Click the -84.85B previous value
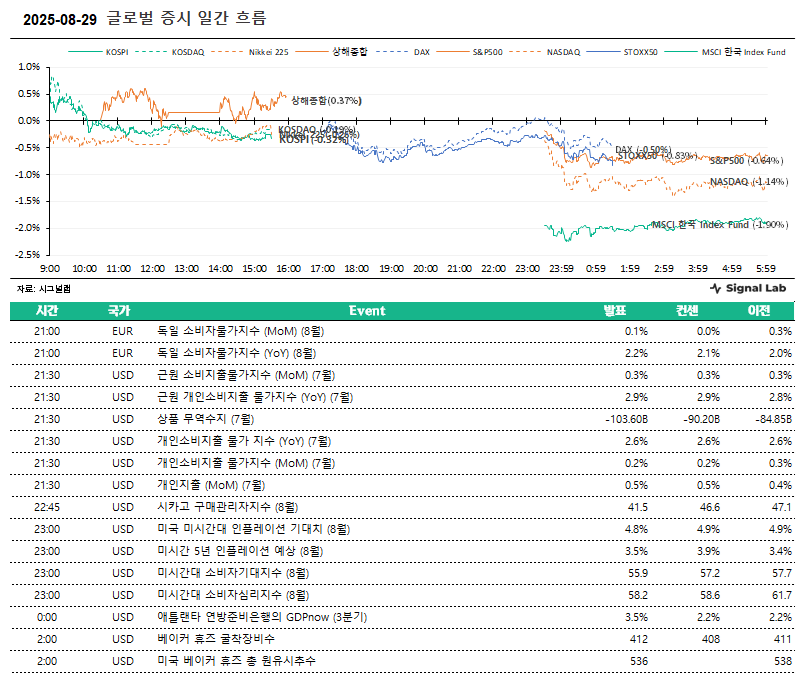The width and height of the screenshot is (806, 687). point(774,419)
